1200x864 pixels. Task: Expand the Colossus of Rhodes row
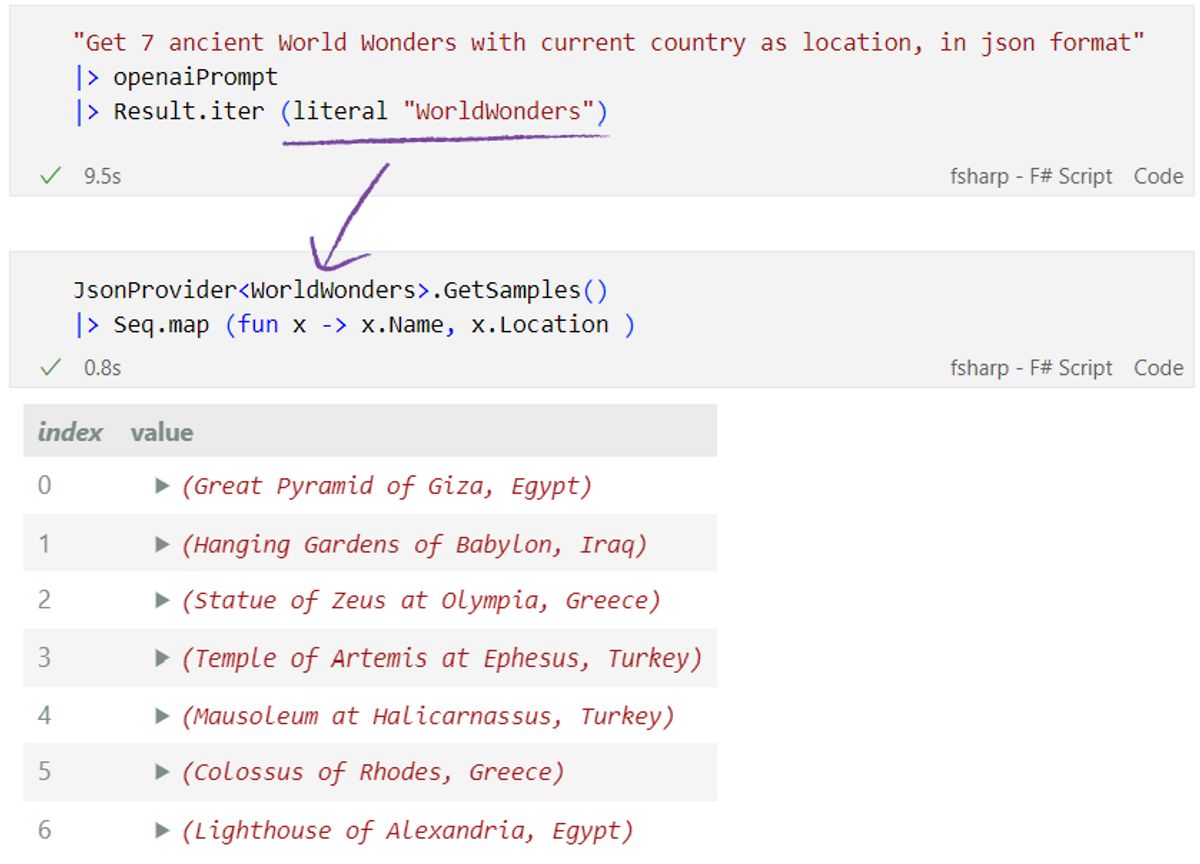[162, 772]
